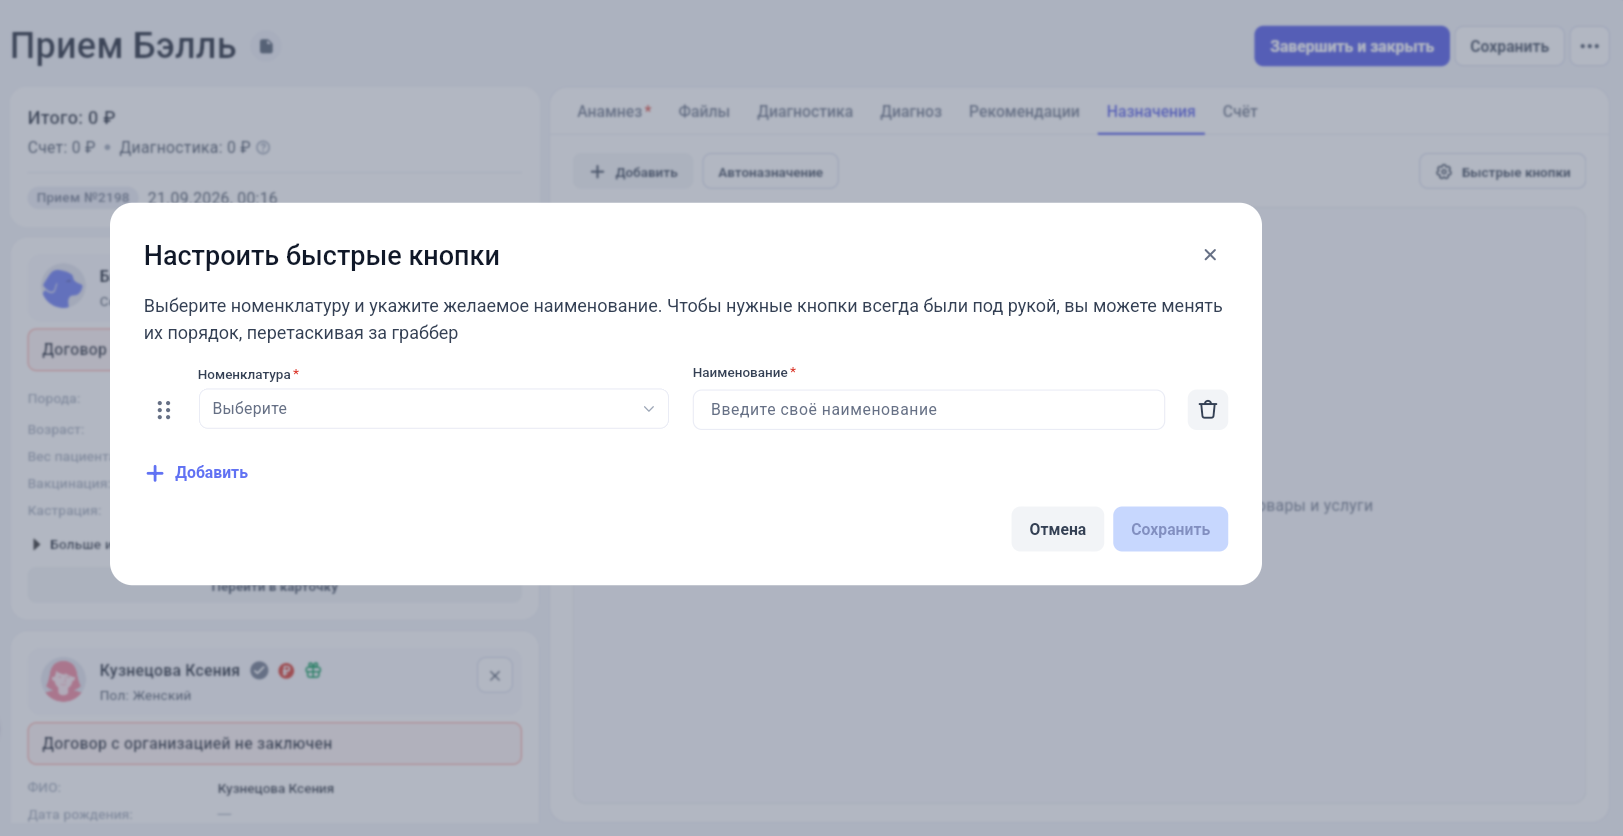Click the plus icon next to Добавить in dialog
This screenshot has width=1623, height=836.
[155, 473]
